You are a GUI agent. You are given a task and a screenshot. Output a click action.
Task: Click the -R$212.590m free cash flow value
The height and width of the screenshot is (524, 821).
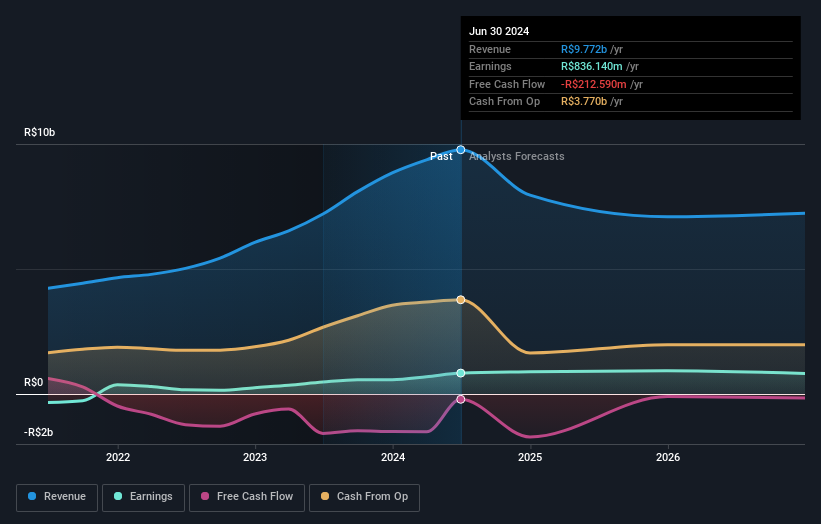pyautogui.click(x=594, y=84)
